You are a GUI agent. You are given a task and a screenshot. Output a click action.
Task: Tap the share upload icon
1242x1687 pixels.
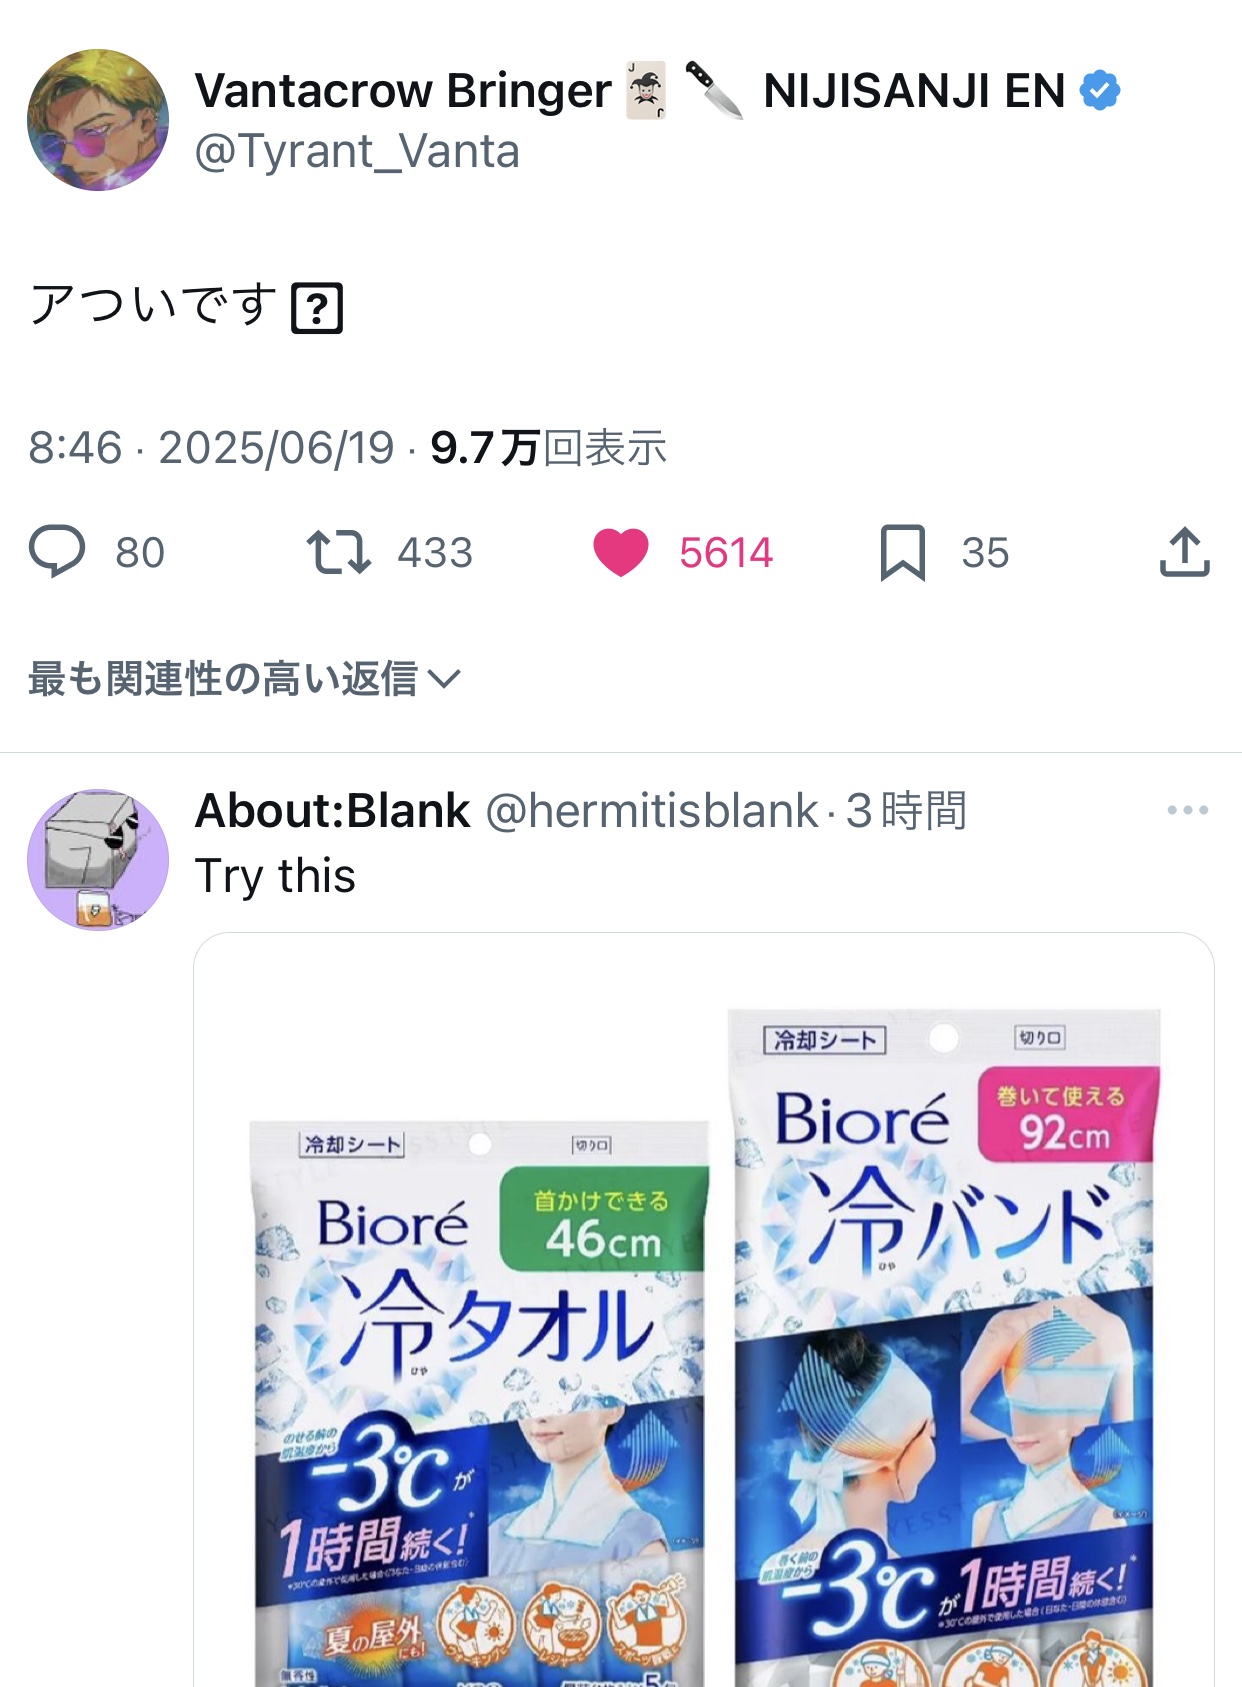coord(1185,552)
